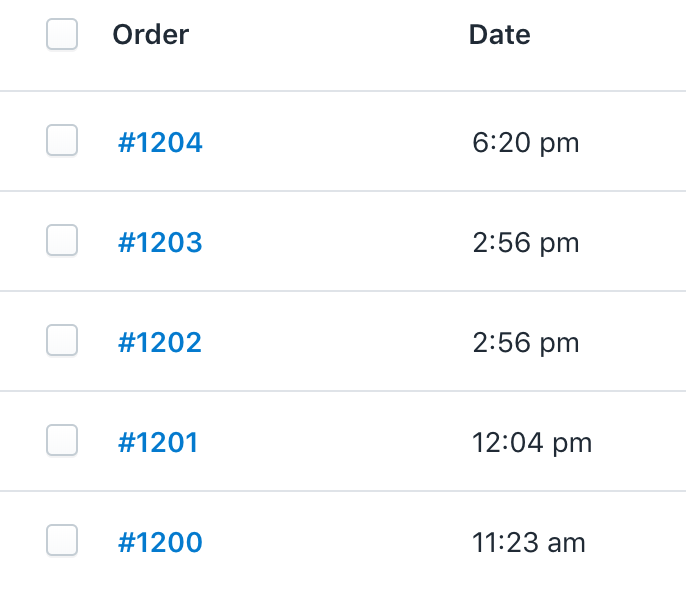Check the box next to order #1203
Viewport: 686px width, 590px height.
[x=62, y=240]
